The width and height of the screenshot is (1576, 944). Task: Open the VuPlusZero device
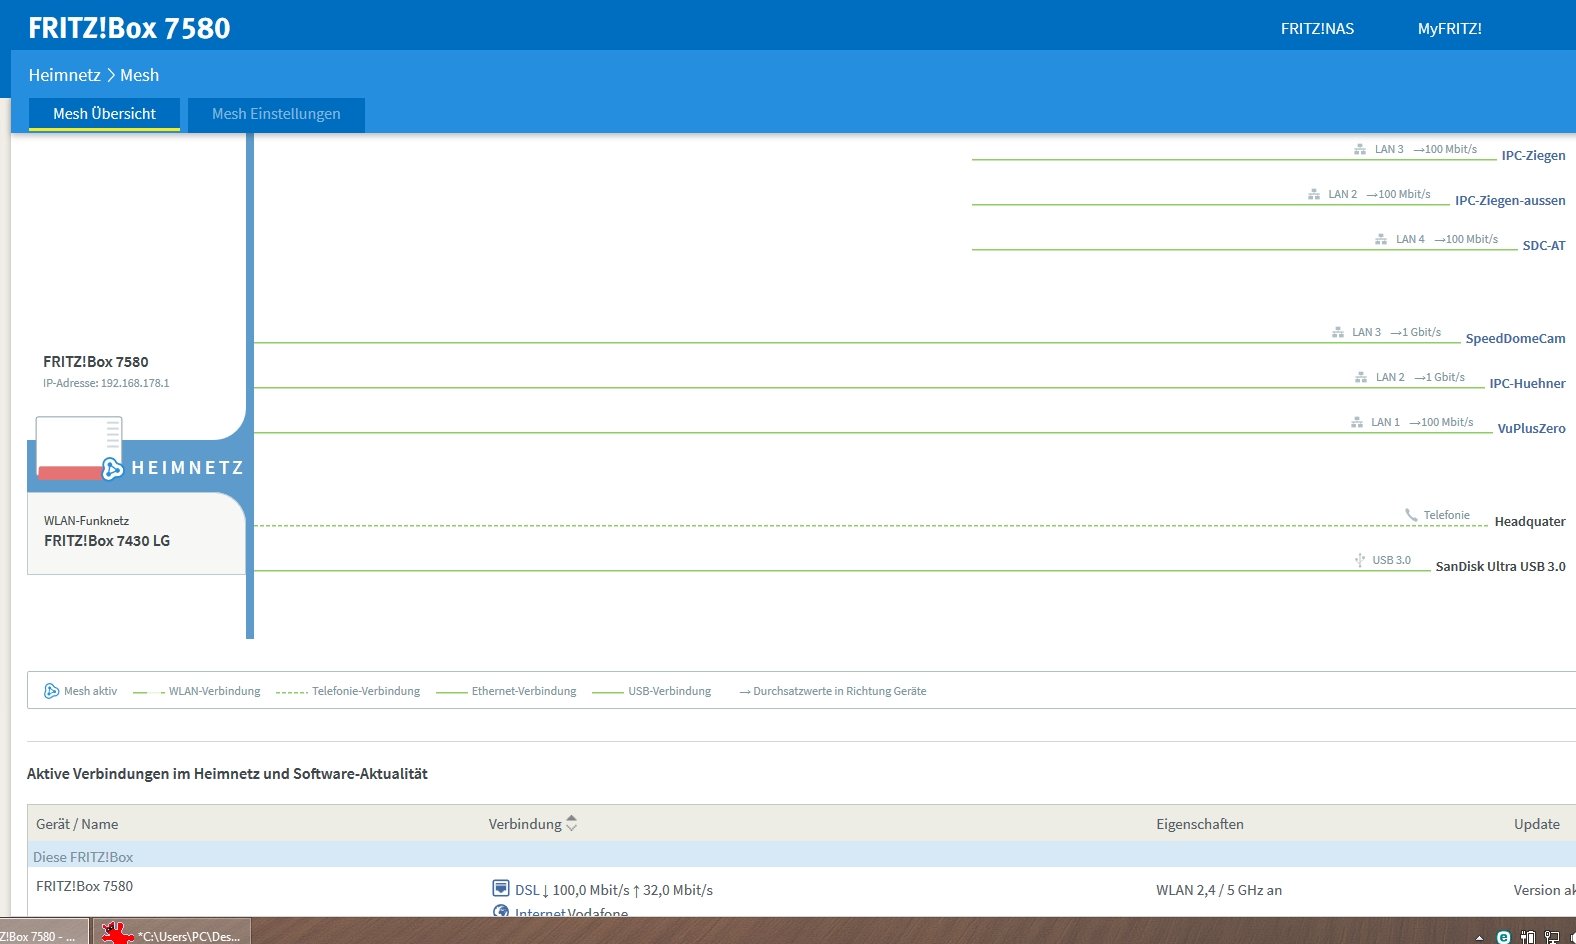coord(1531,429)
